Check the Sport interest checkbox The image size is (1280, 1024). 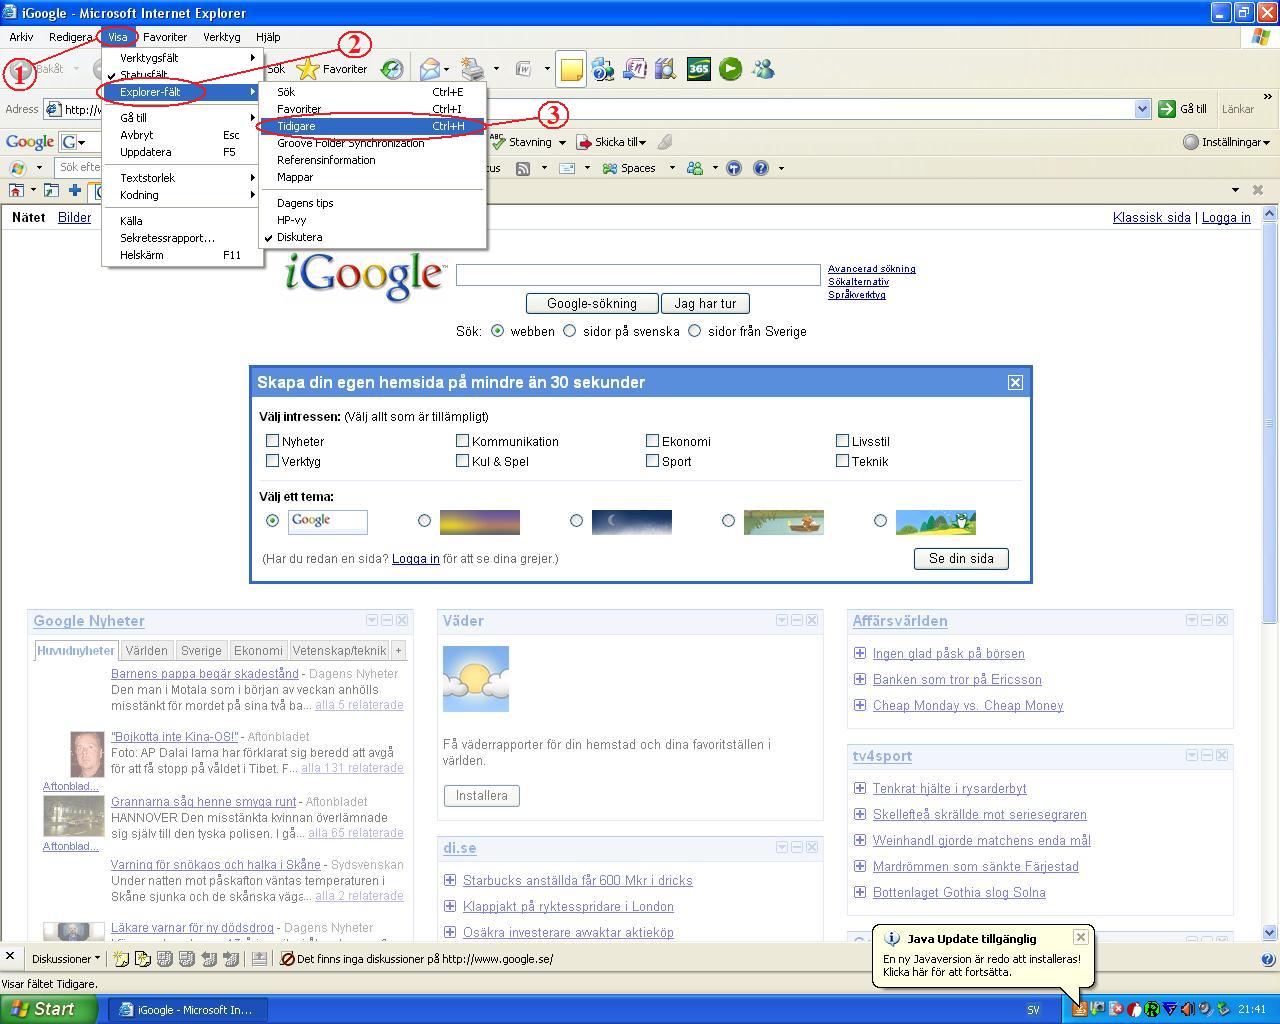[652, 460]
